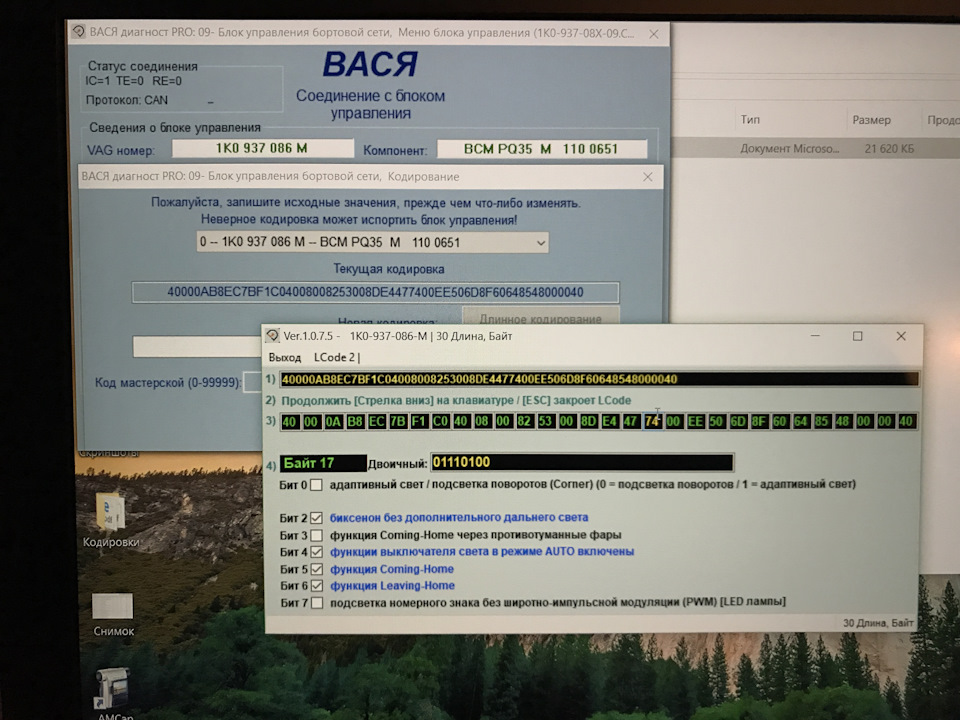Enable Бит 7 подсветка номерного знака checkbox
960x720 pixels.
(317, 603)
